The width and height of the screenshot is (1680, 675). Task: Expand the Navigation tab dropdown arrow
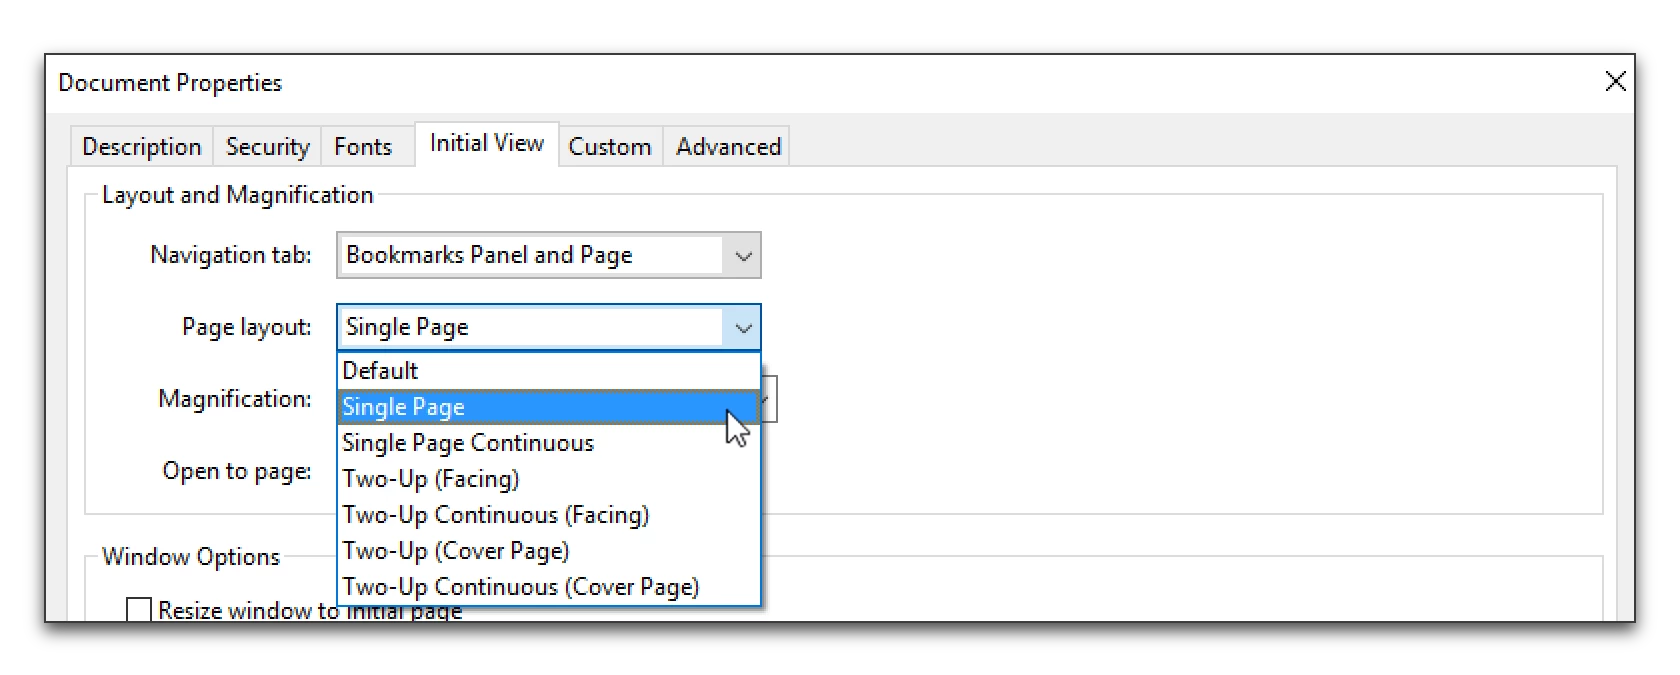tap(742, 256)
